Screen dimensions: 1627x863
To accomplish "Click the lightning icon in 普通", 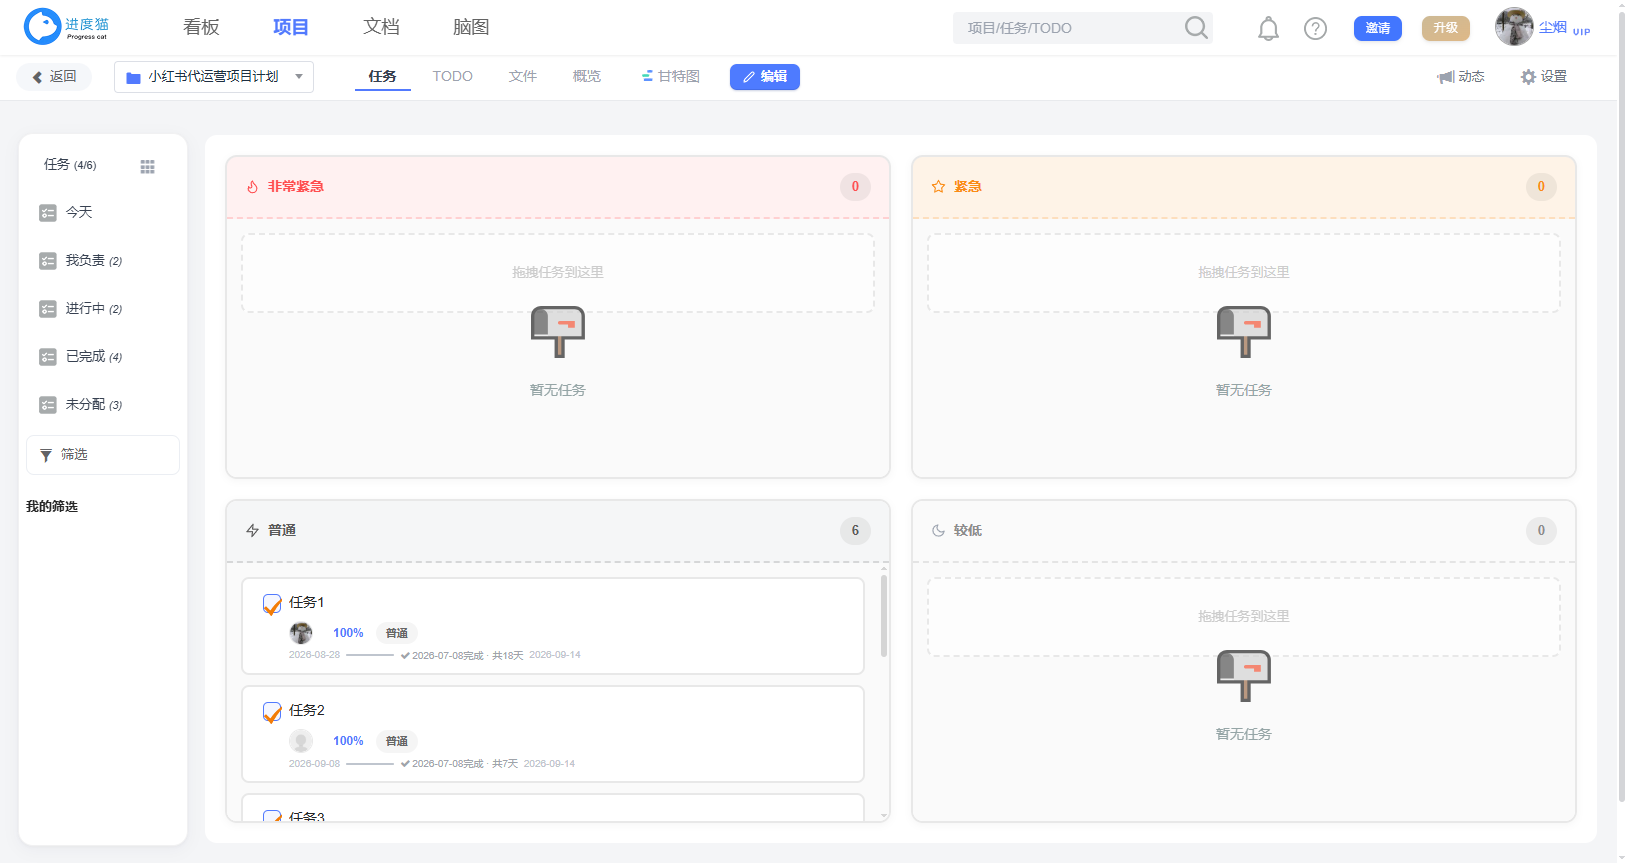I will click(253, 531).
